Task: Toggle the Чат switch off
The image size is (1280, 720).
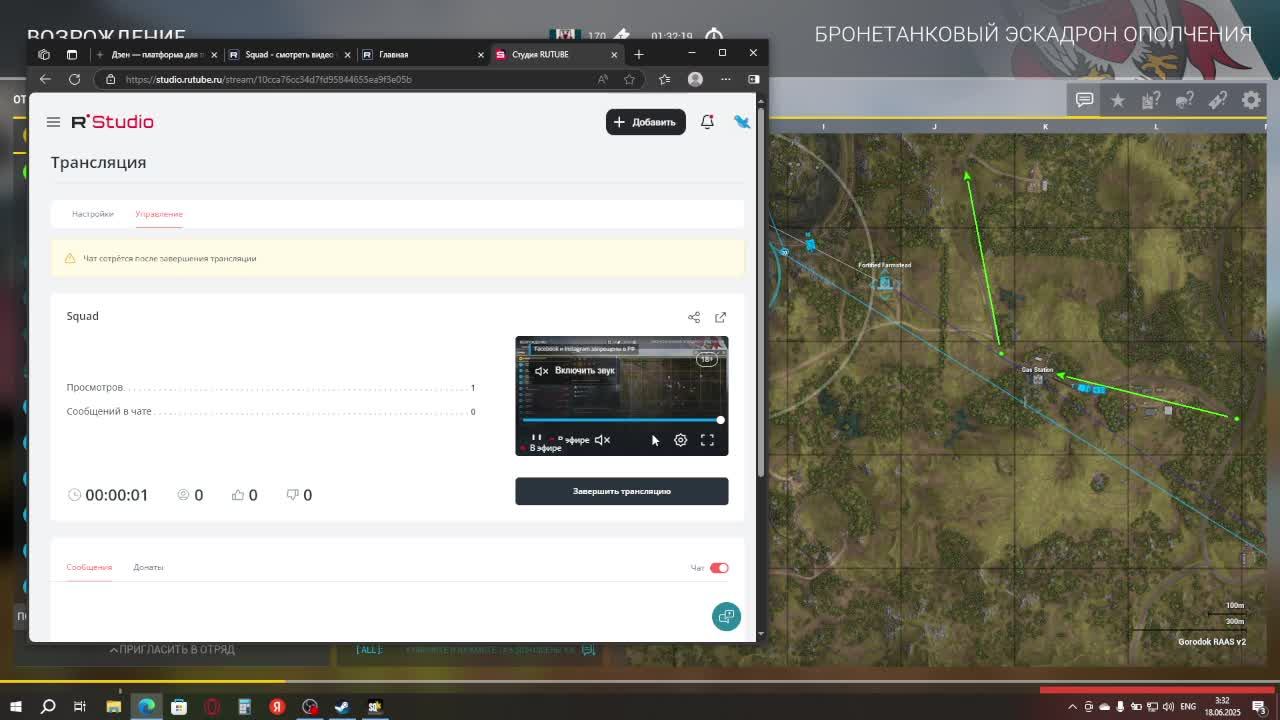Action: [x=719, y=568]
